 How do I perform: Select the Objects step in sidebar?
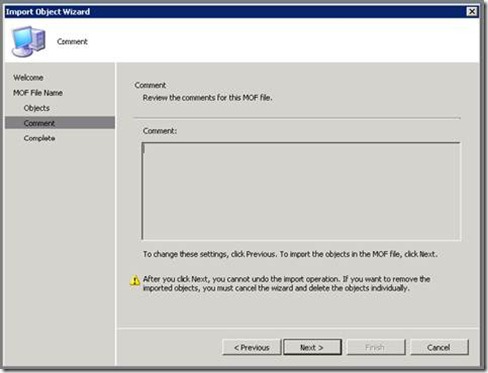click(x=37, y=108)
